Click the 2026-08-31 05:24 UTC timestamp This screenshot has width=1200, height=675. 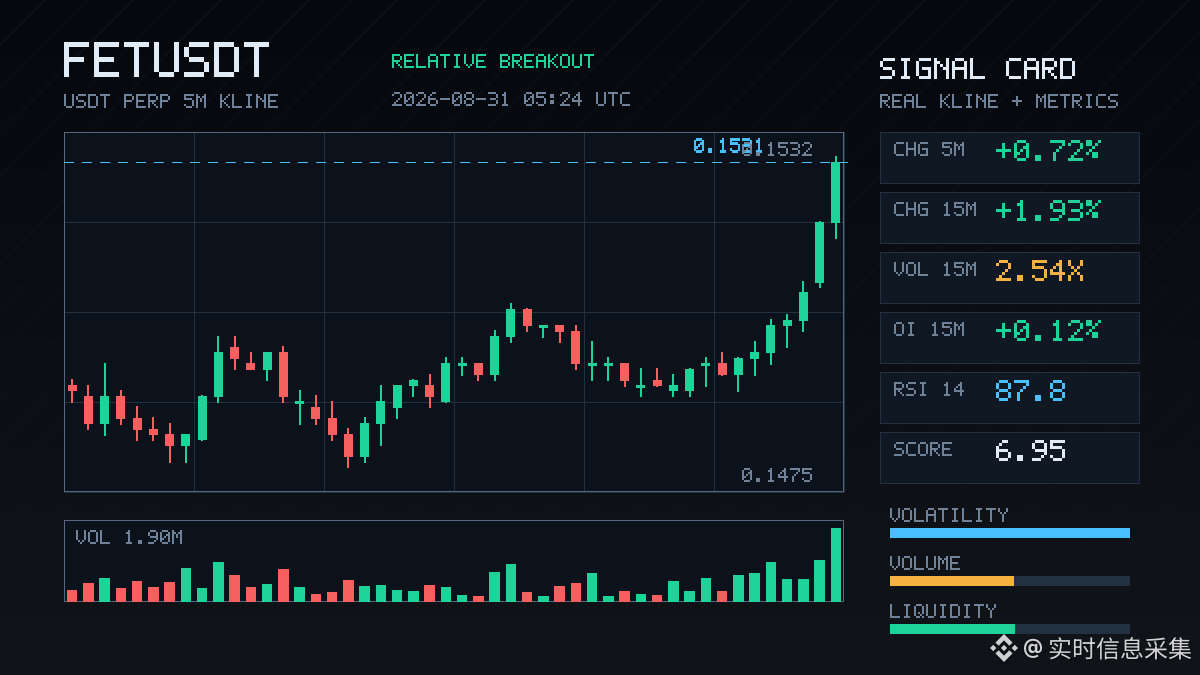click(511, 99)
